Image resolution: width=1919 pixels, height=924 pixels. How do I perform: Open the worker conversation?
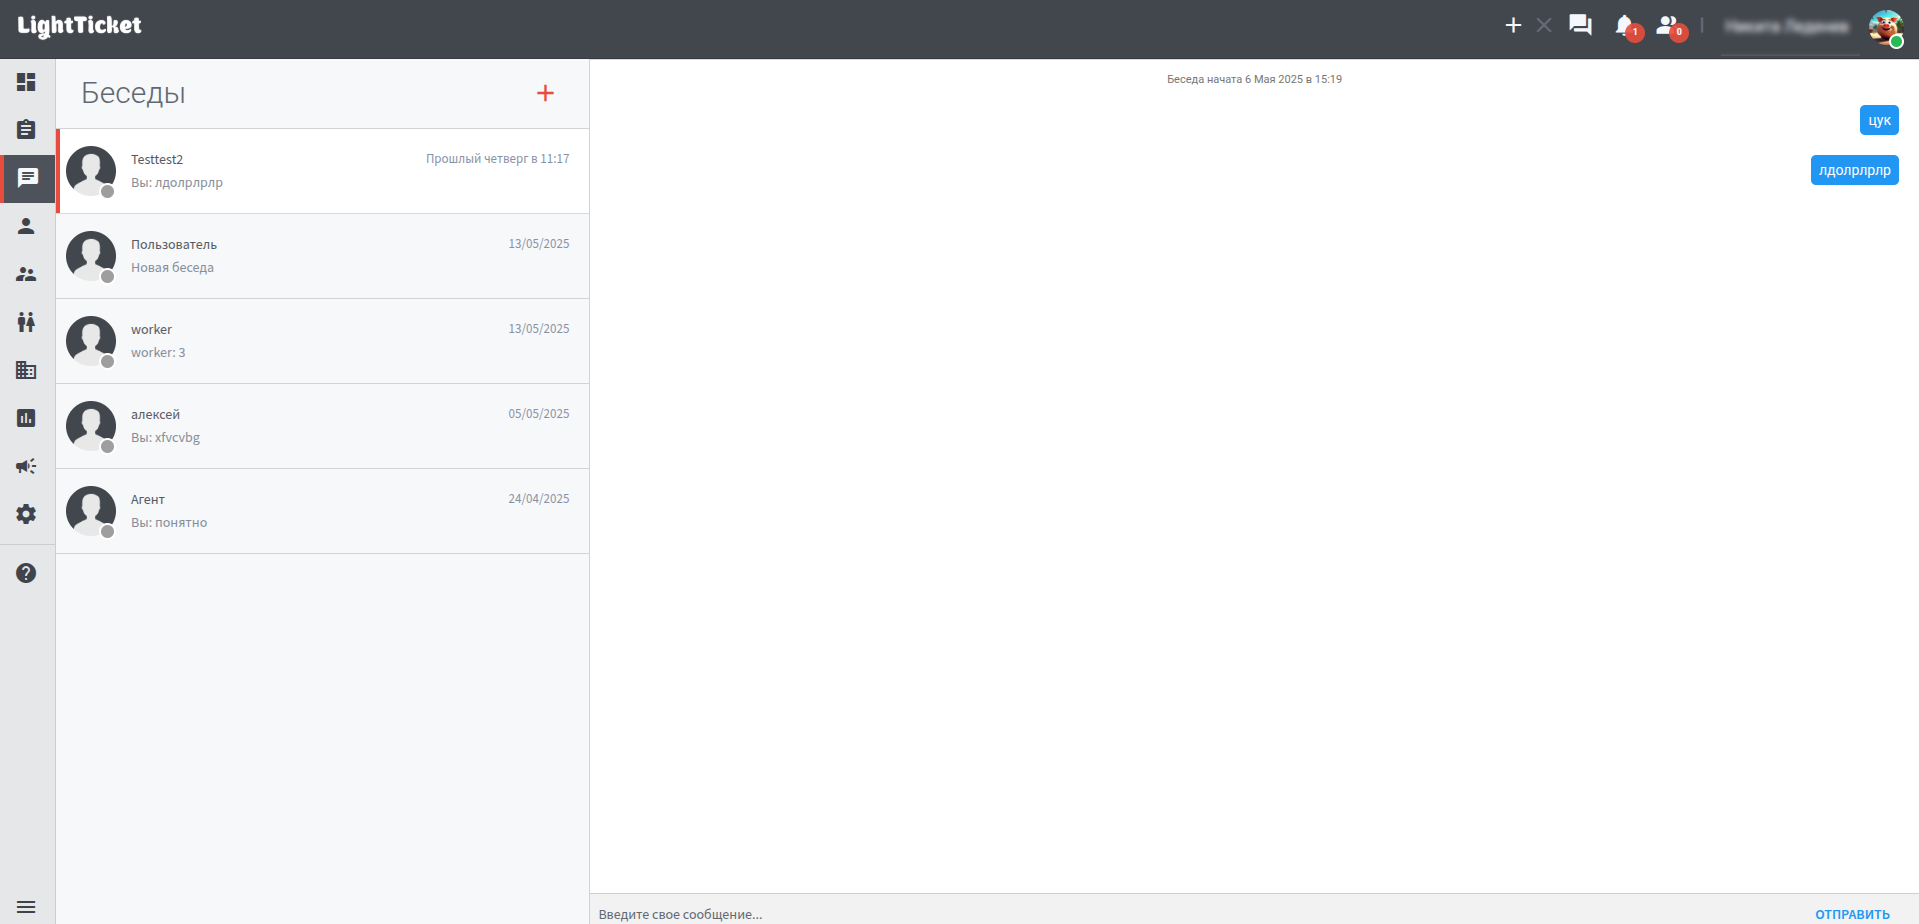pos(322,341)
